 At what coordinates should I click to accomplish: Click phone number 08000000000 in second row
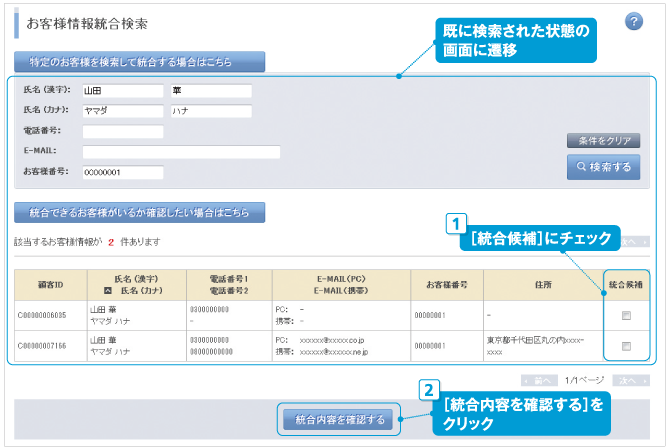tap(212, 352)
